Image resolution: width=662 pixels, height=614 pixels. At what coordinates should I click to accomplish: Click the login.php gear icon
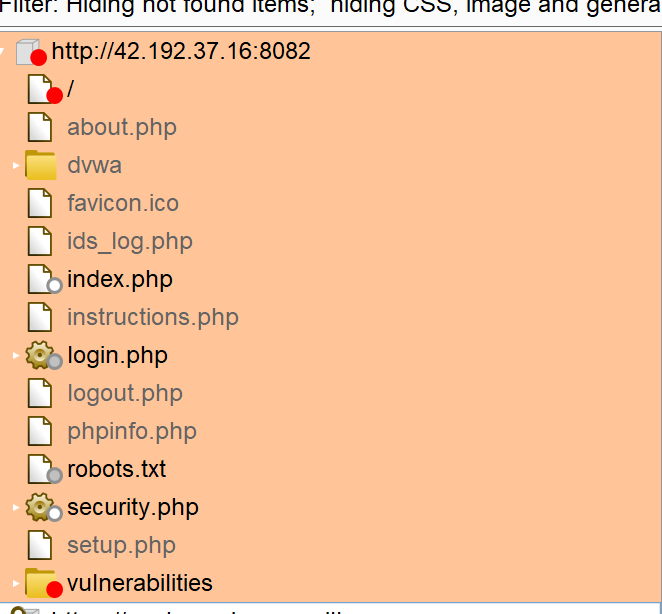[x=43, y=355]
